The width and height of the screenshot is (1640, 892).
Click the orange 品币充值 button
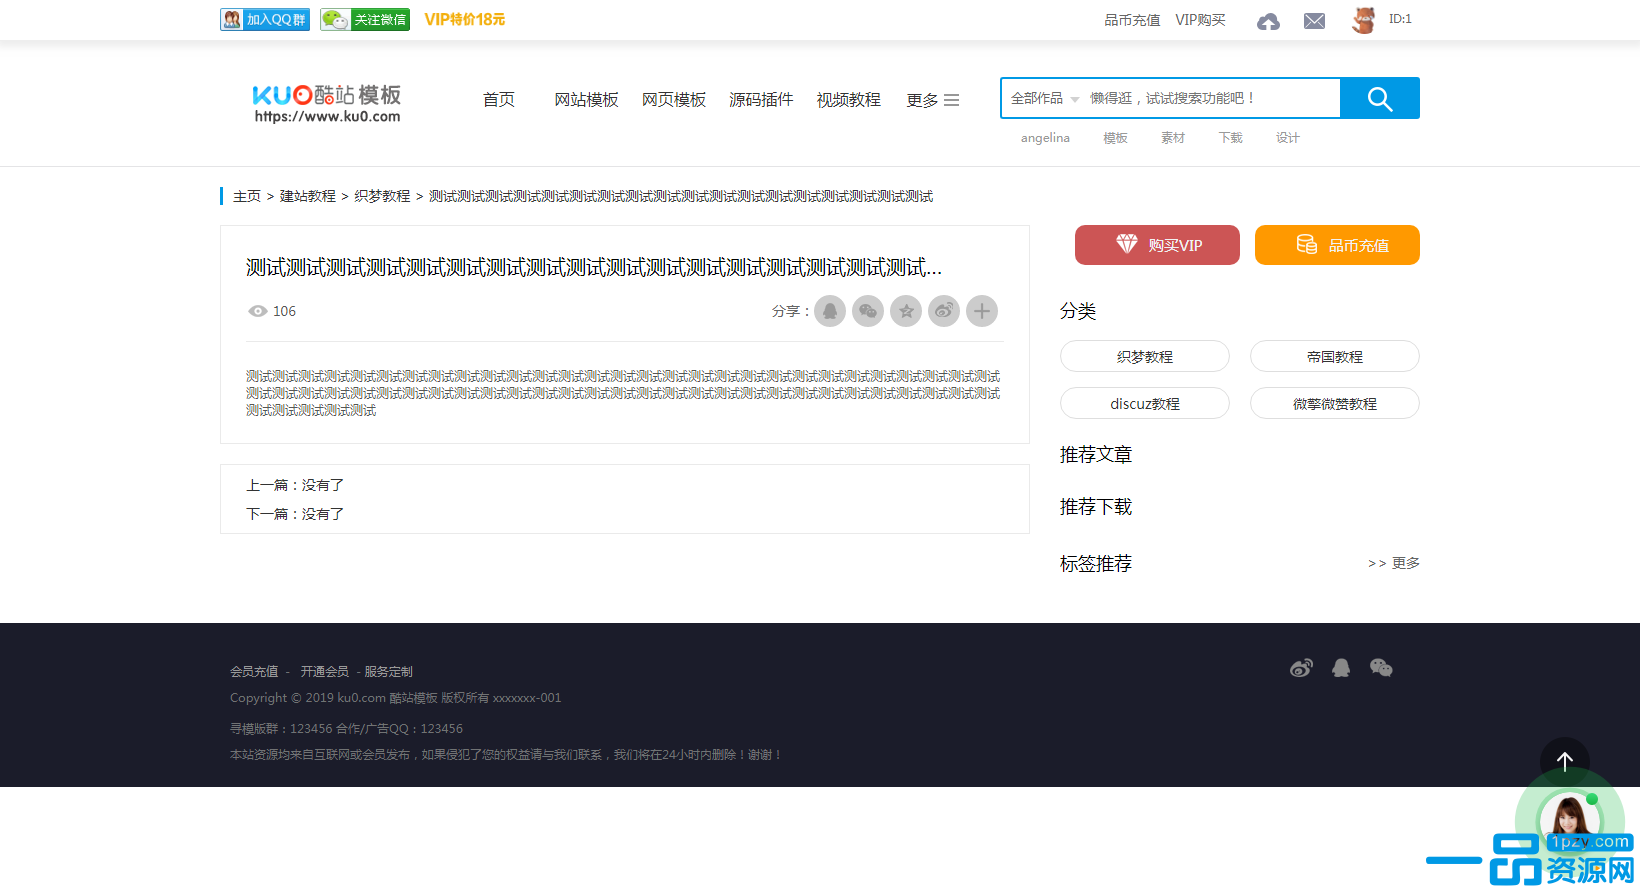[1337, 245]
